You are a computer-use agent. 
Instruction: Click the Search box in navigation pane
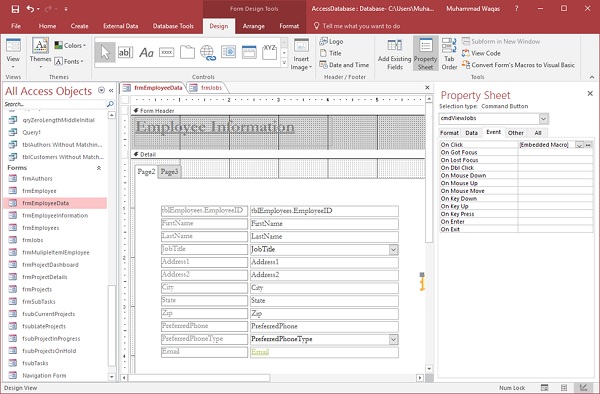pos(55,104)
